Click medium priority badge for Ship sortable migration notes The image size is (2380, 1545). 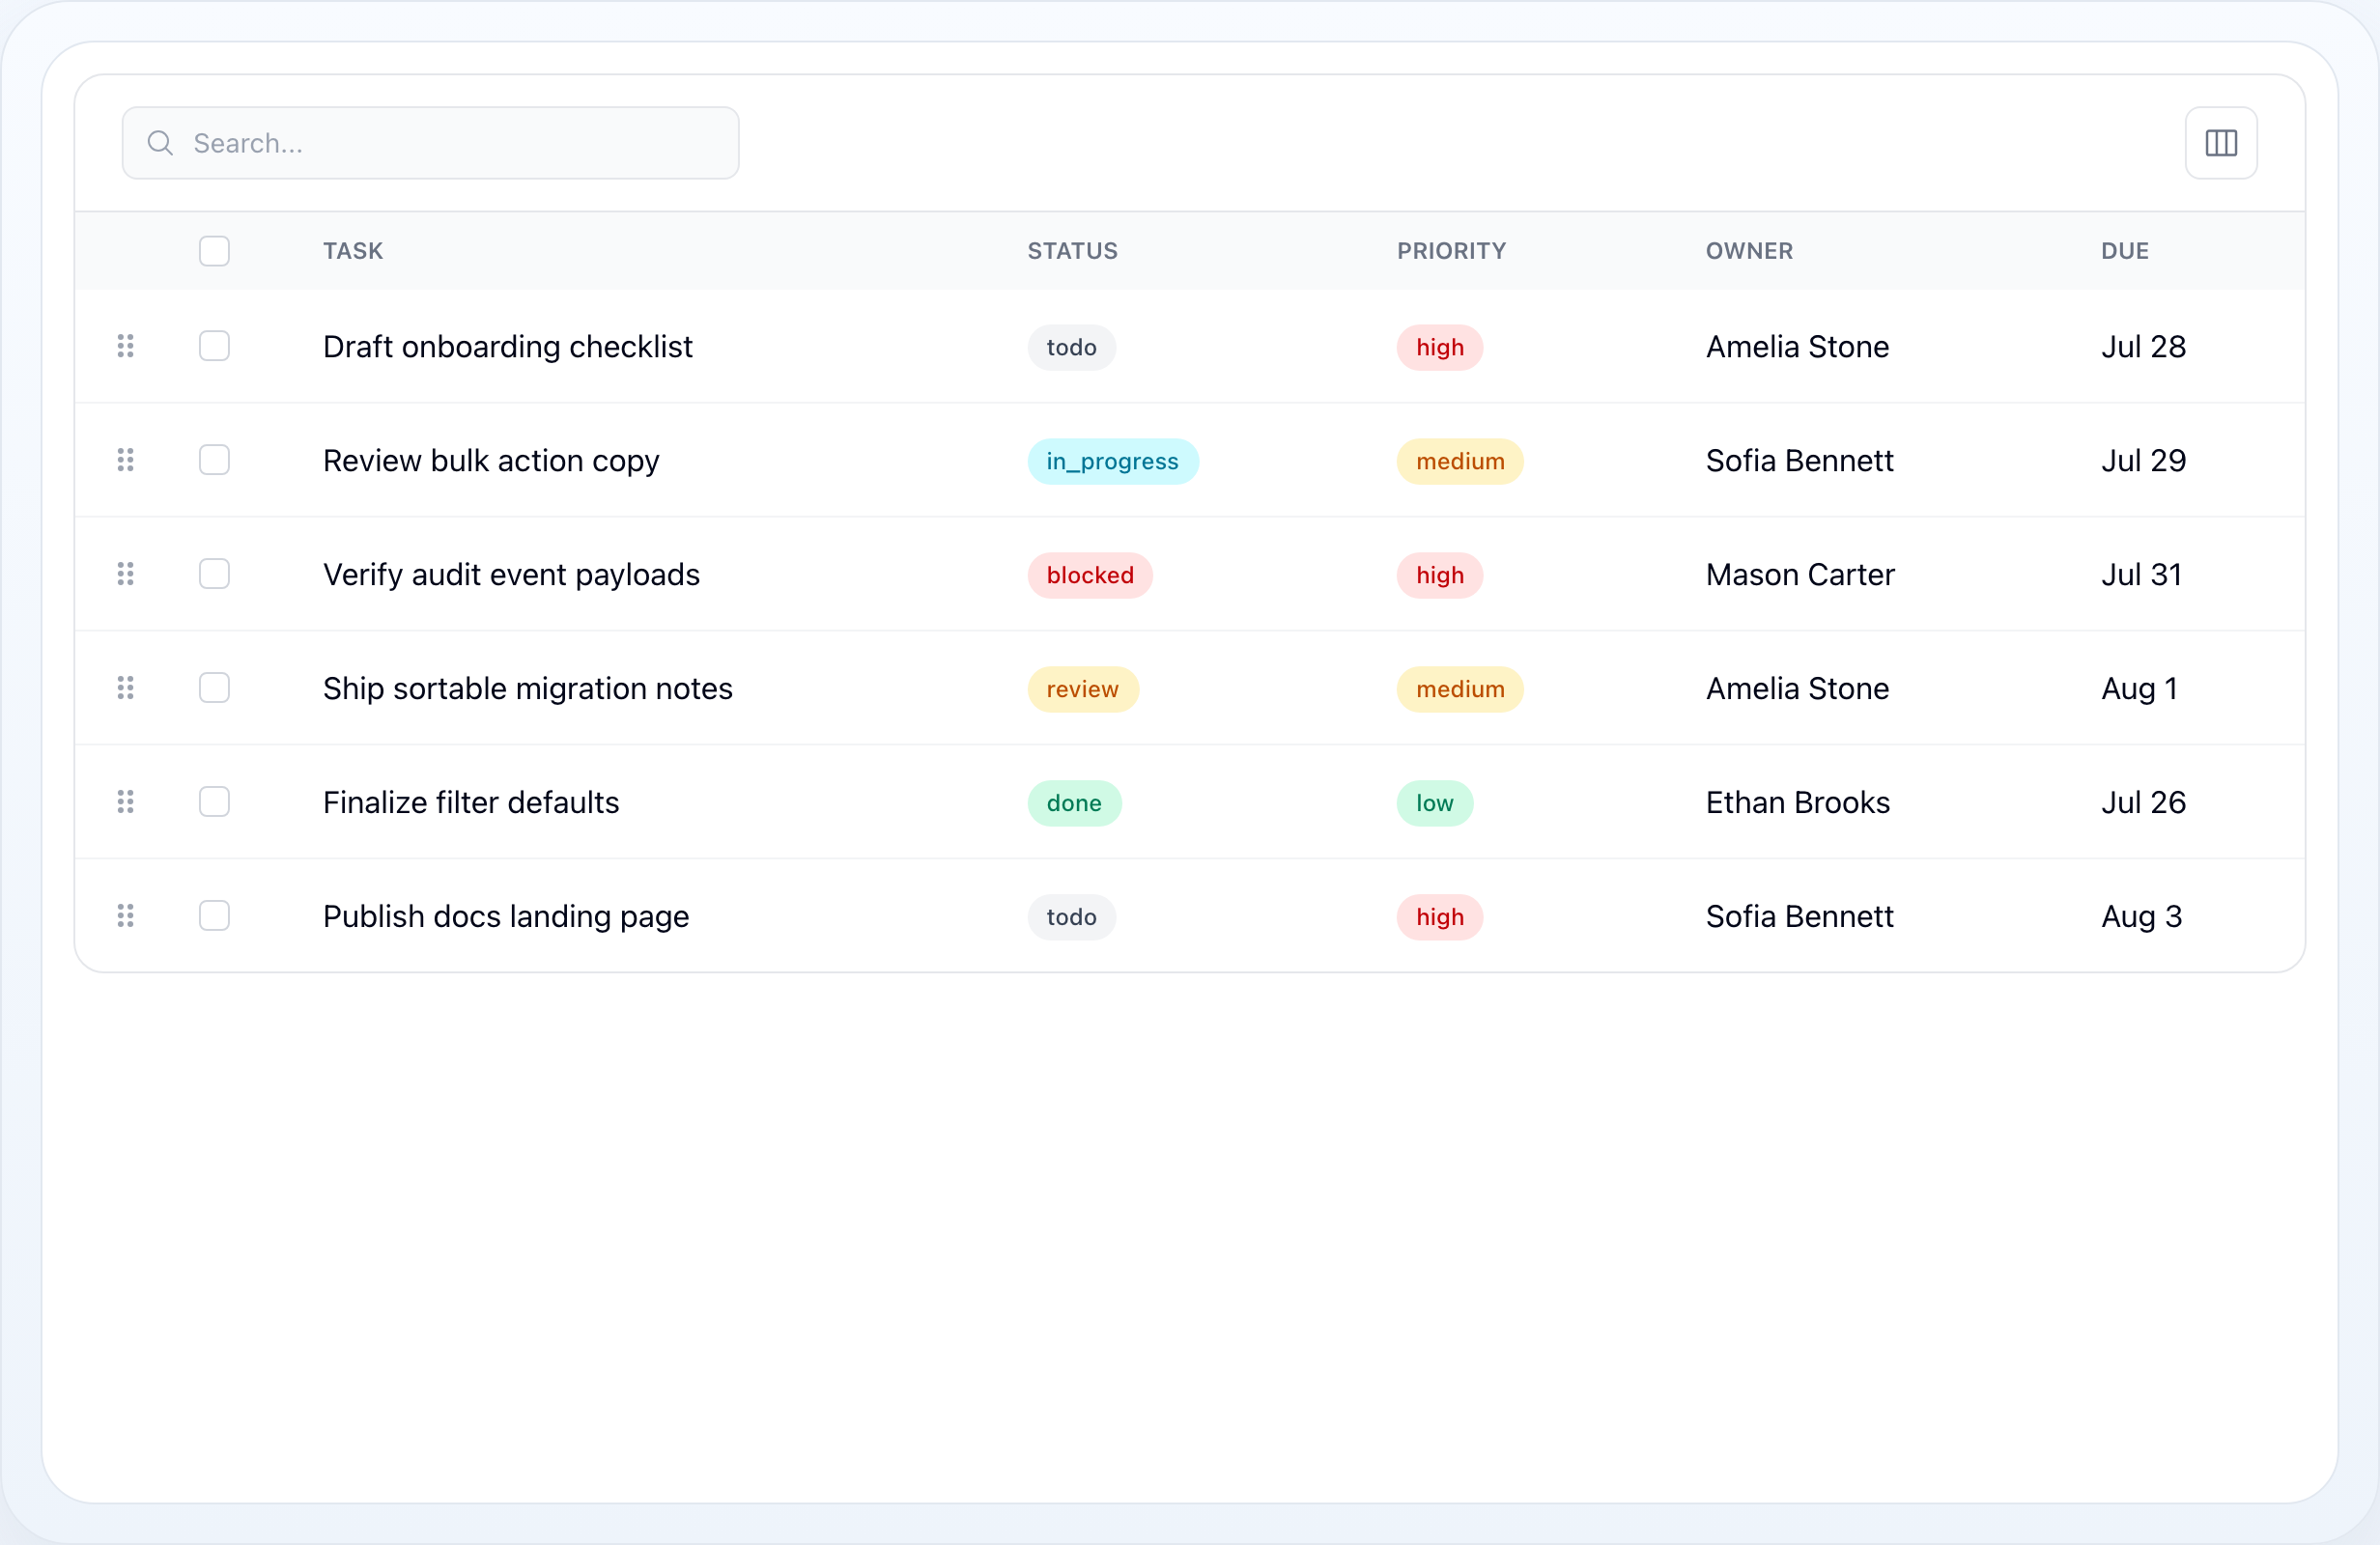point(1459,689)
